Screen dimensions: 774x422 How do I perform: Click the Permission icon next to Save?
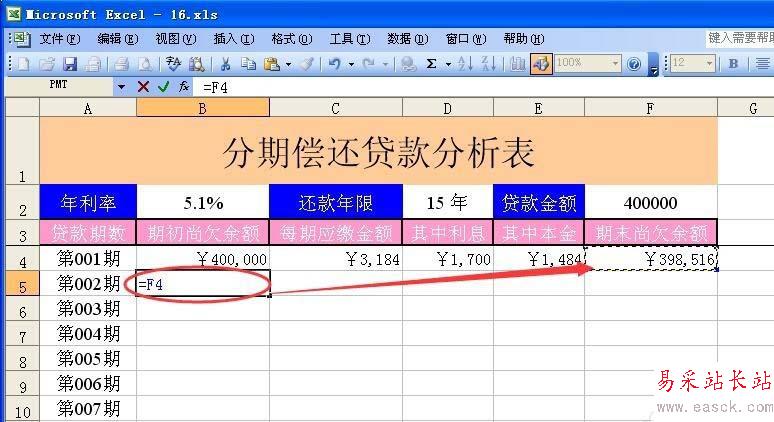coord(93,64)
